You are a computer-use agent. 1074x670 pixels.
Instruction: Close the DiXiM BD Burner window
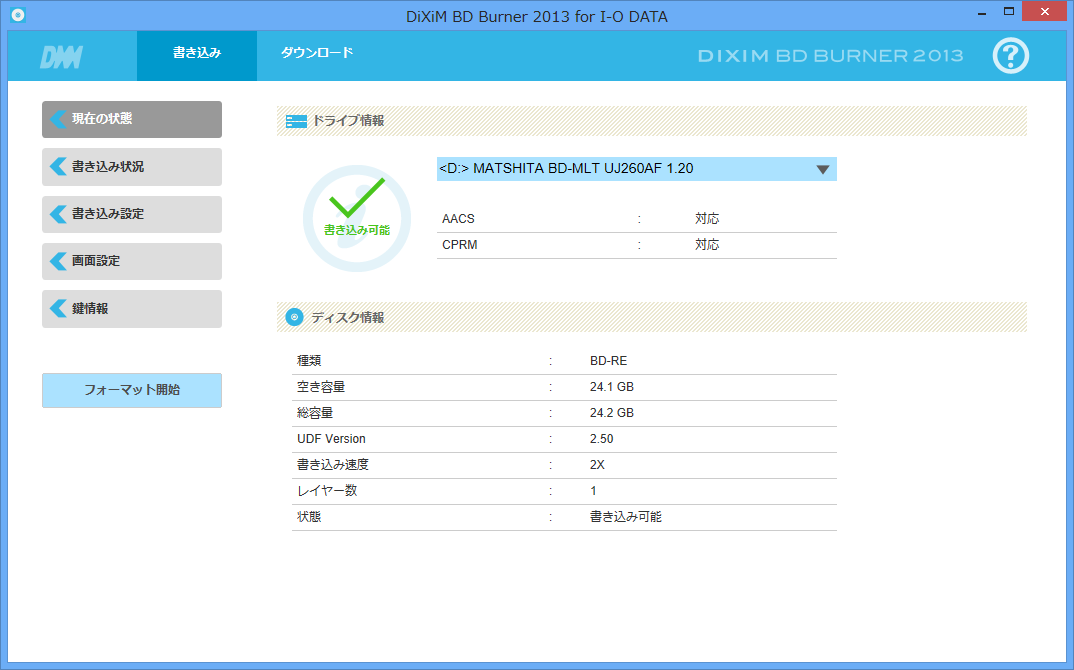coord(1045,12)
